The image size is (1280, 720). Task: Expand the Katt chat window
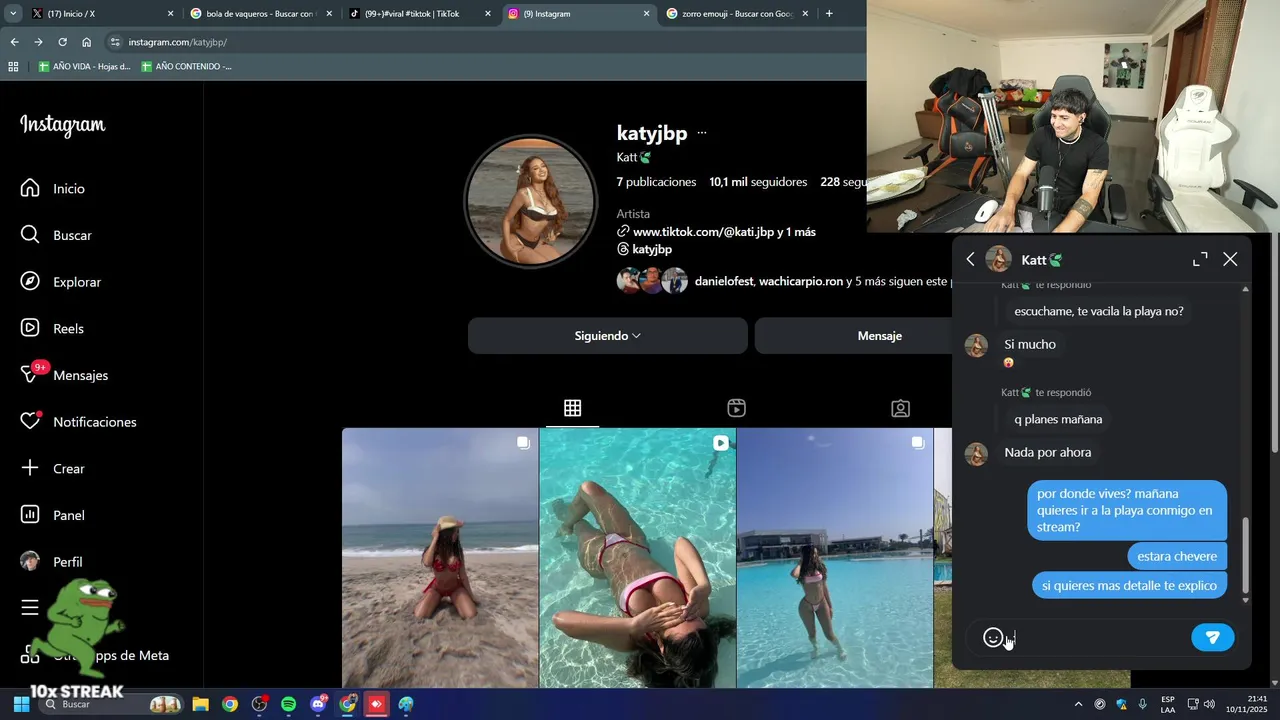coord(1200,259)
